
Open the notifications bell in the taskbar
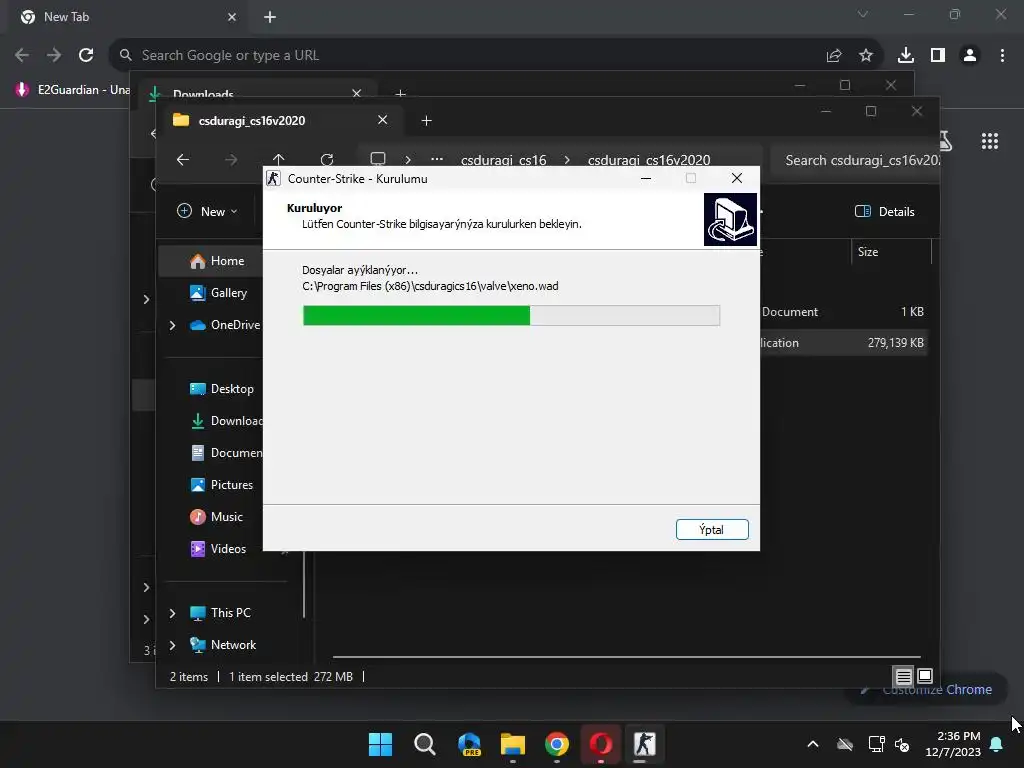tap(997, 744)
